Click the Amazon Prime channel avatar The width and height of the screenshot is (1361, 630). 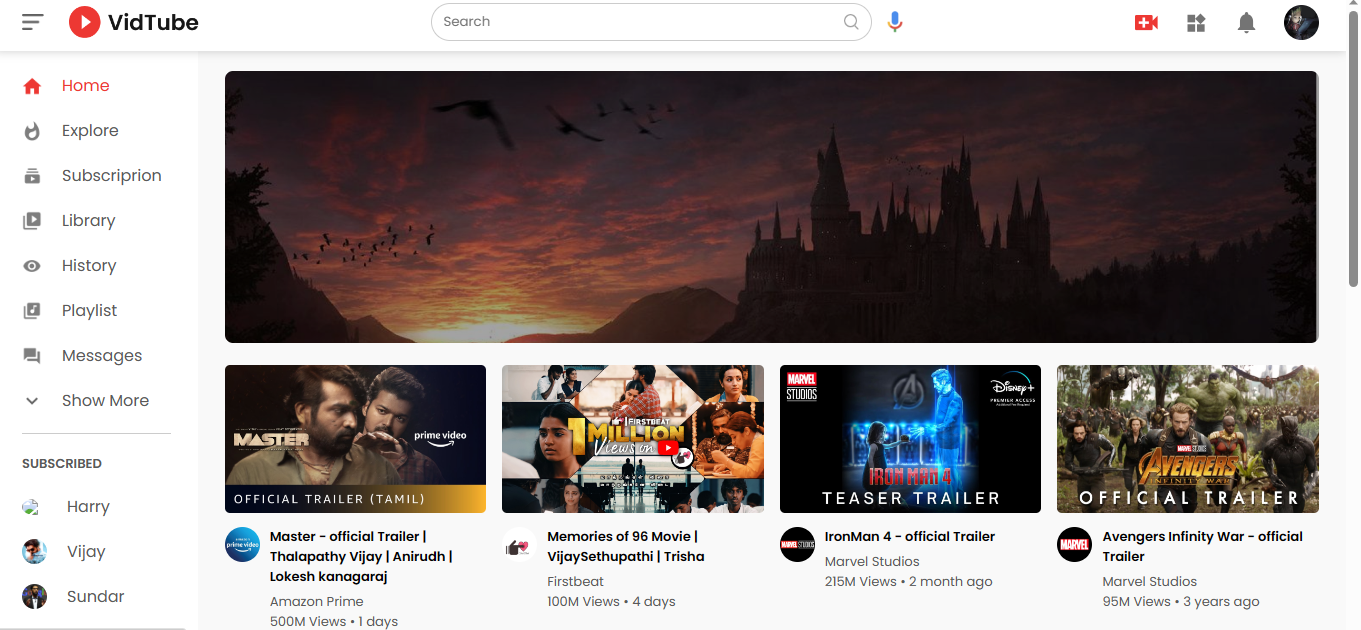[242, 544]
